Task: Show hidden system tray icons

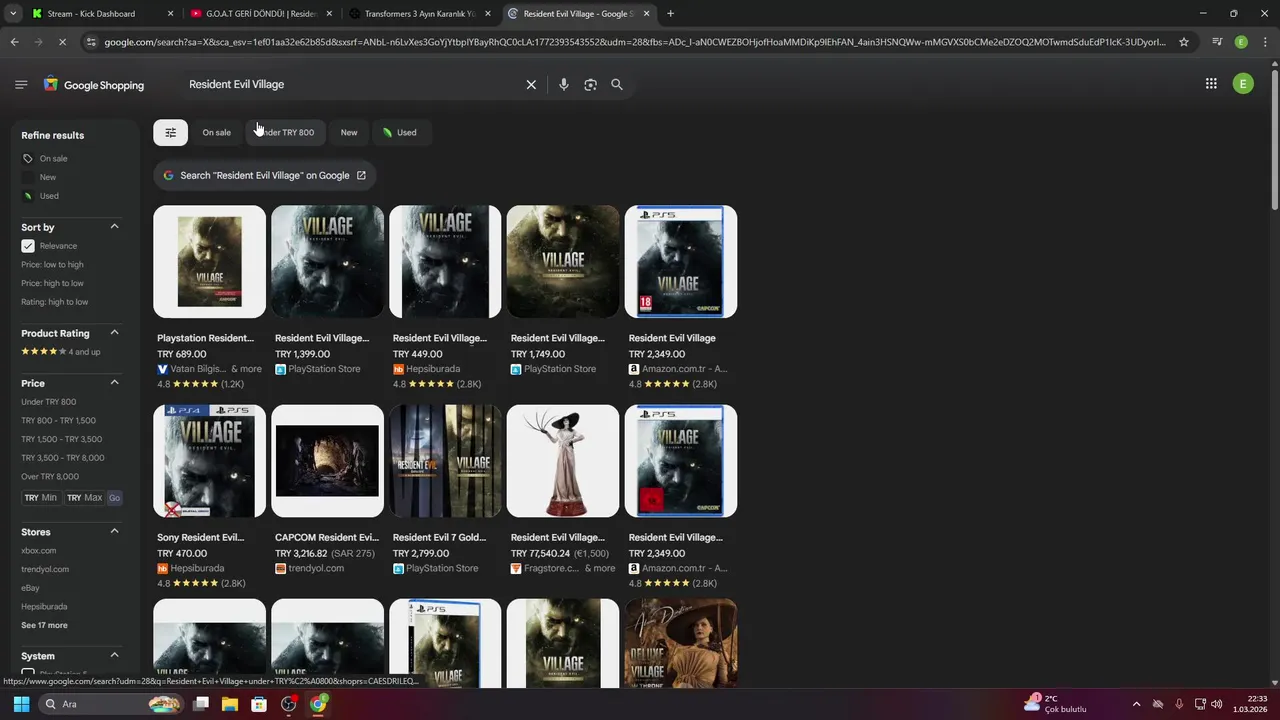Action: [x=1136, y=704]
